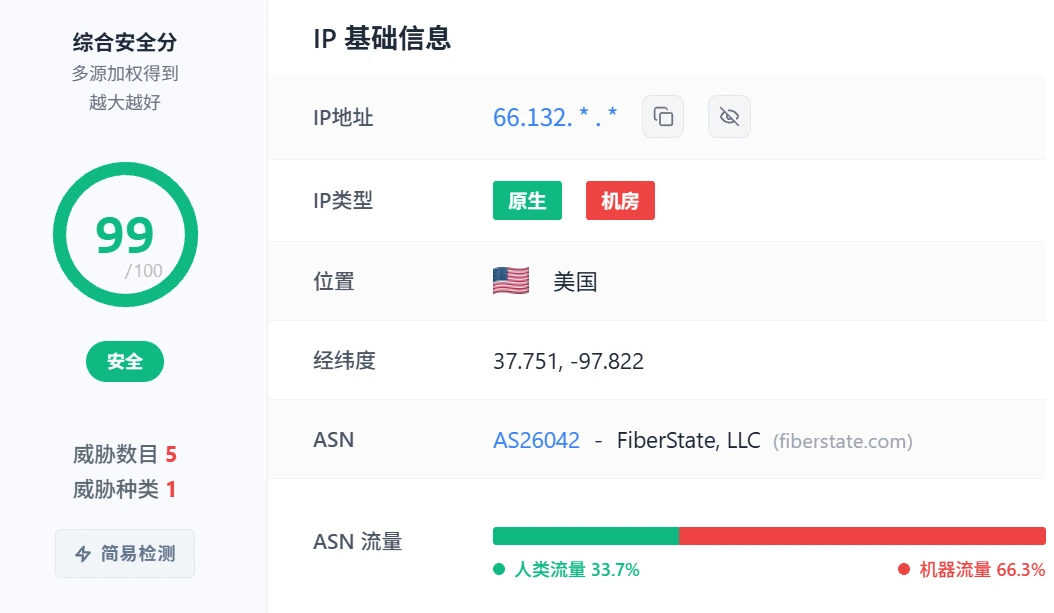The width and height of the screenshot is (1054, 613).
Task: Click the 美国 location text
Action: pos(575,282)
